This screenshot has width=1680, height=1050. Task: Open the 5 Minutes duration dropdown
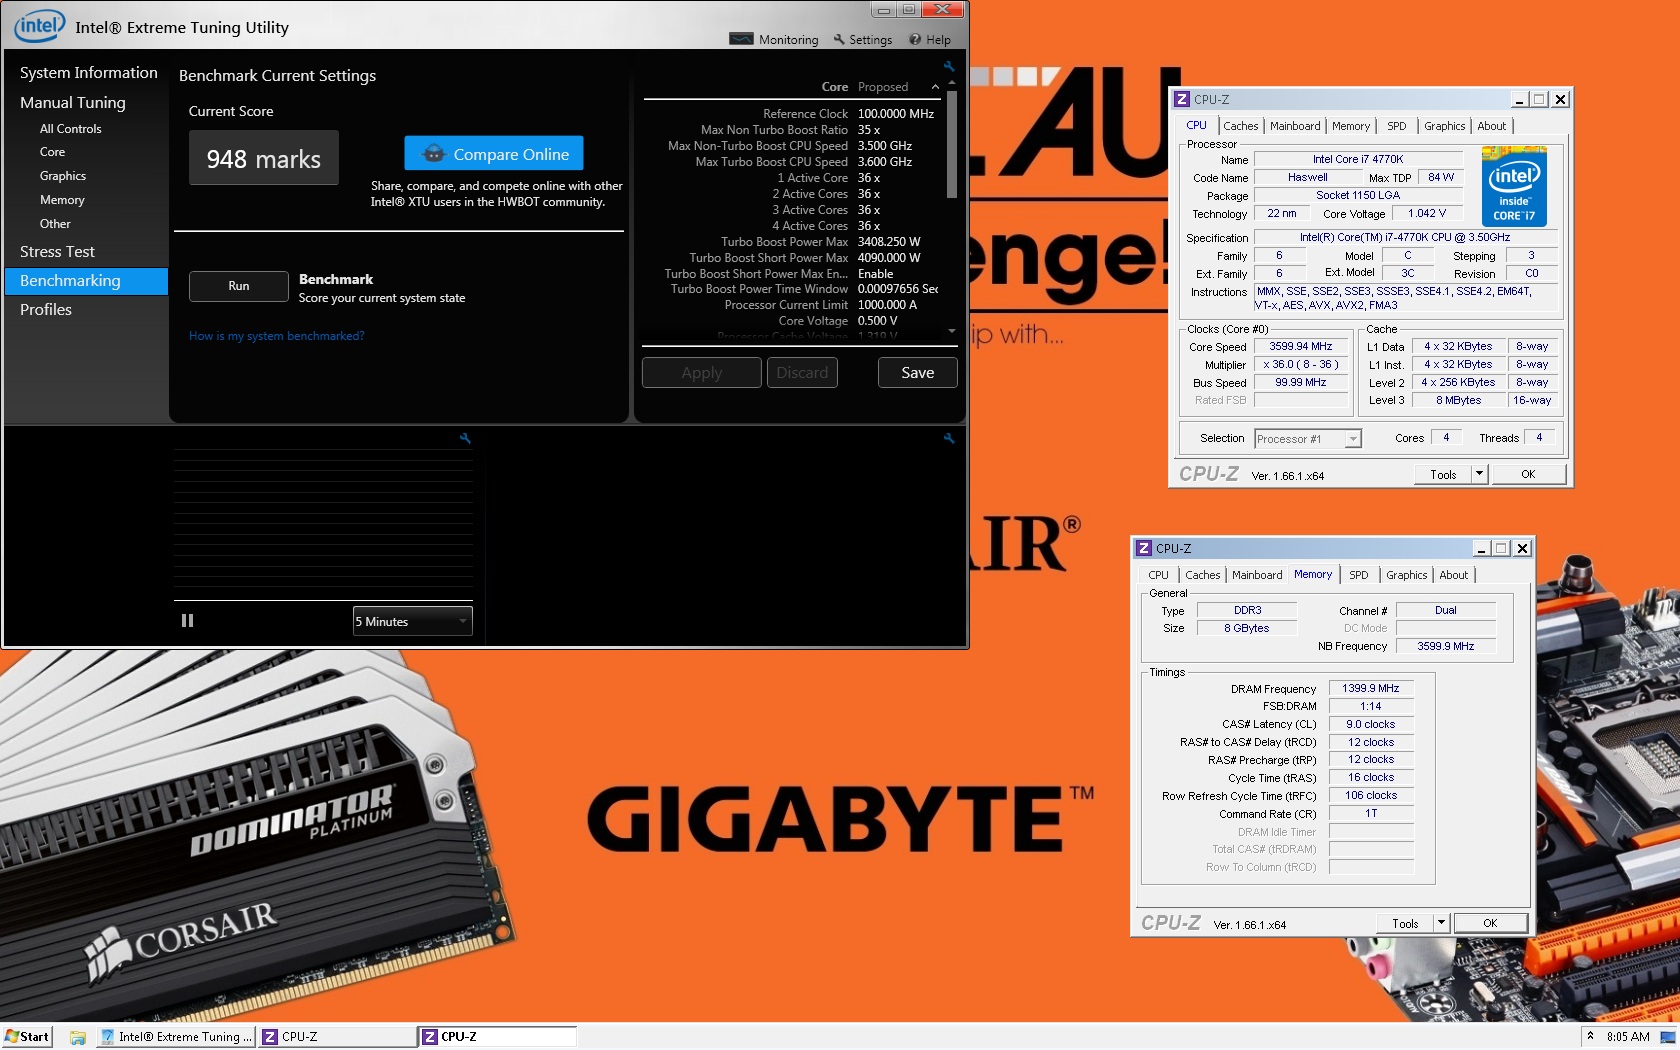(x=412, y=621)
